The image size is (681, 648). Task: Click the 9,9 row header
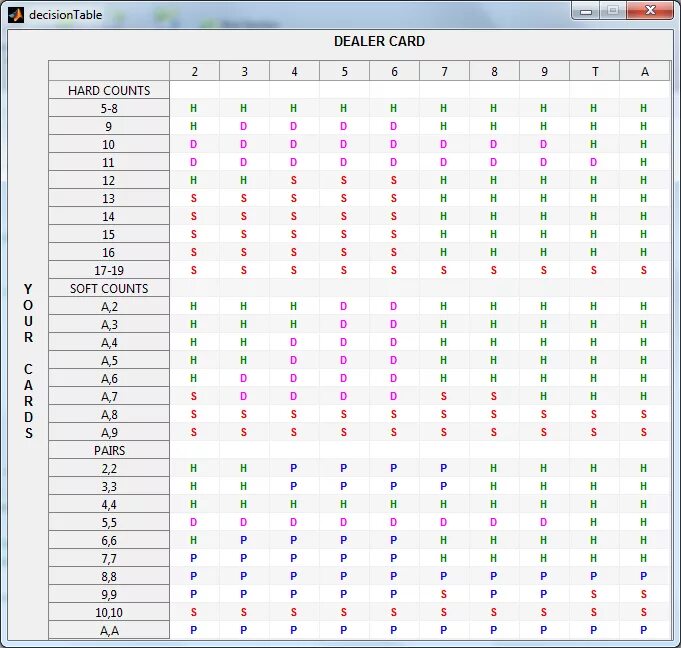pyautogui.click(x=109, y=595)
